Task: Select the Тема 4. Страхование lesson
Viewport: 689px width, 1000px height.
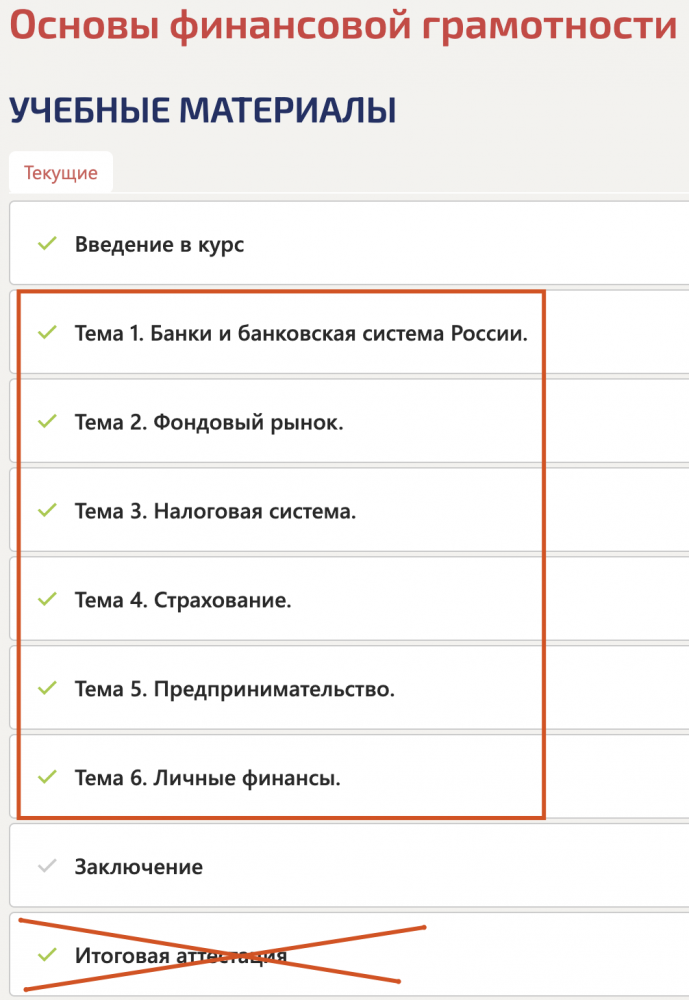Action: pos(183,601)
